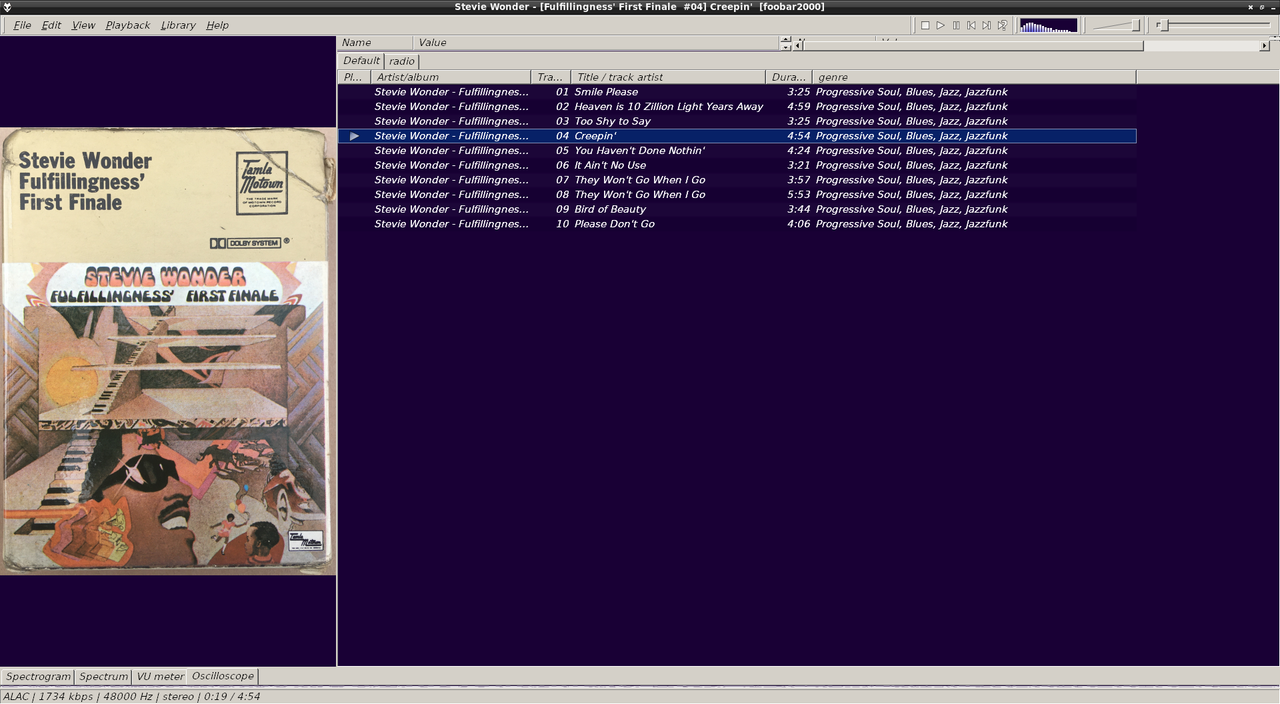
Task: Sort by Track number column header
Action: pos(551,77)
